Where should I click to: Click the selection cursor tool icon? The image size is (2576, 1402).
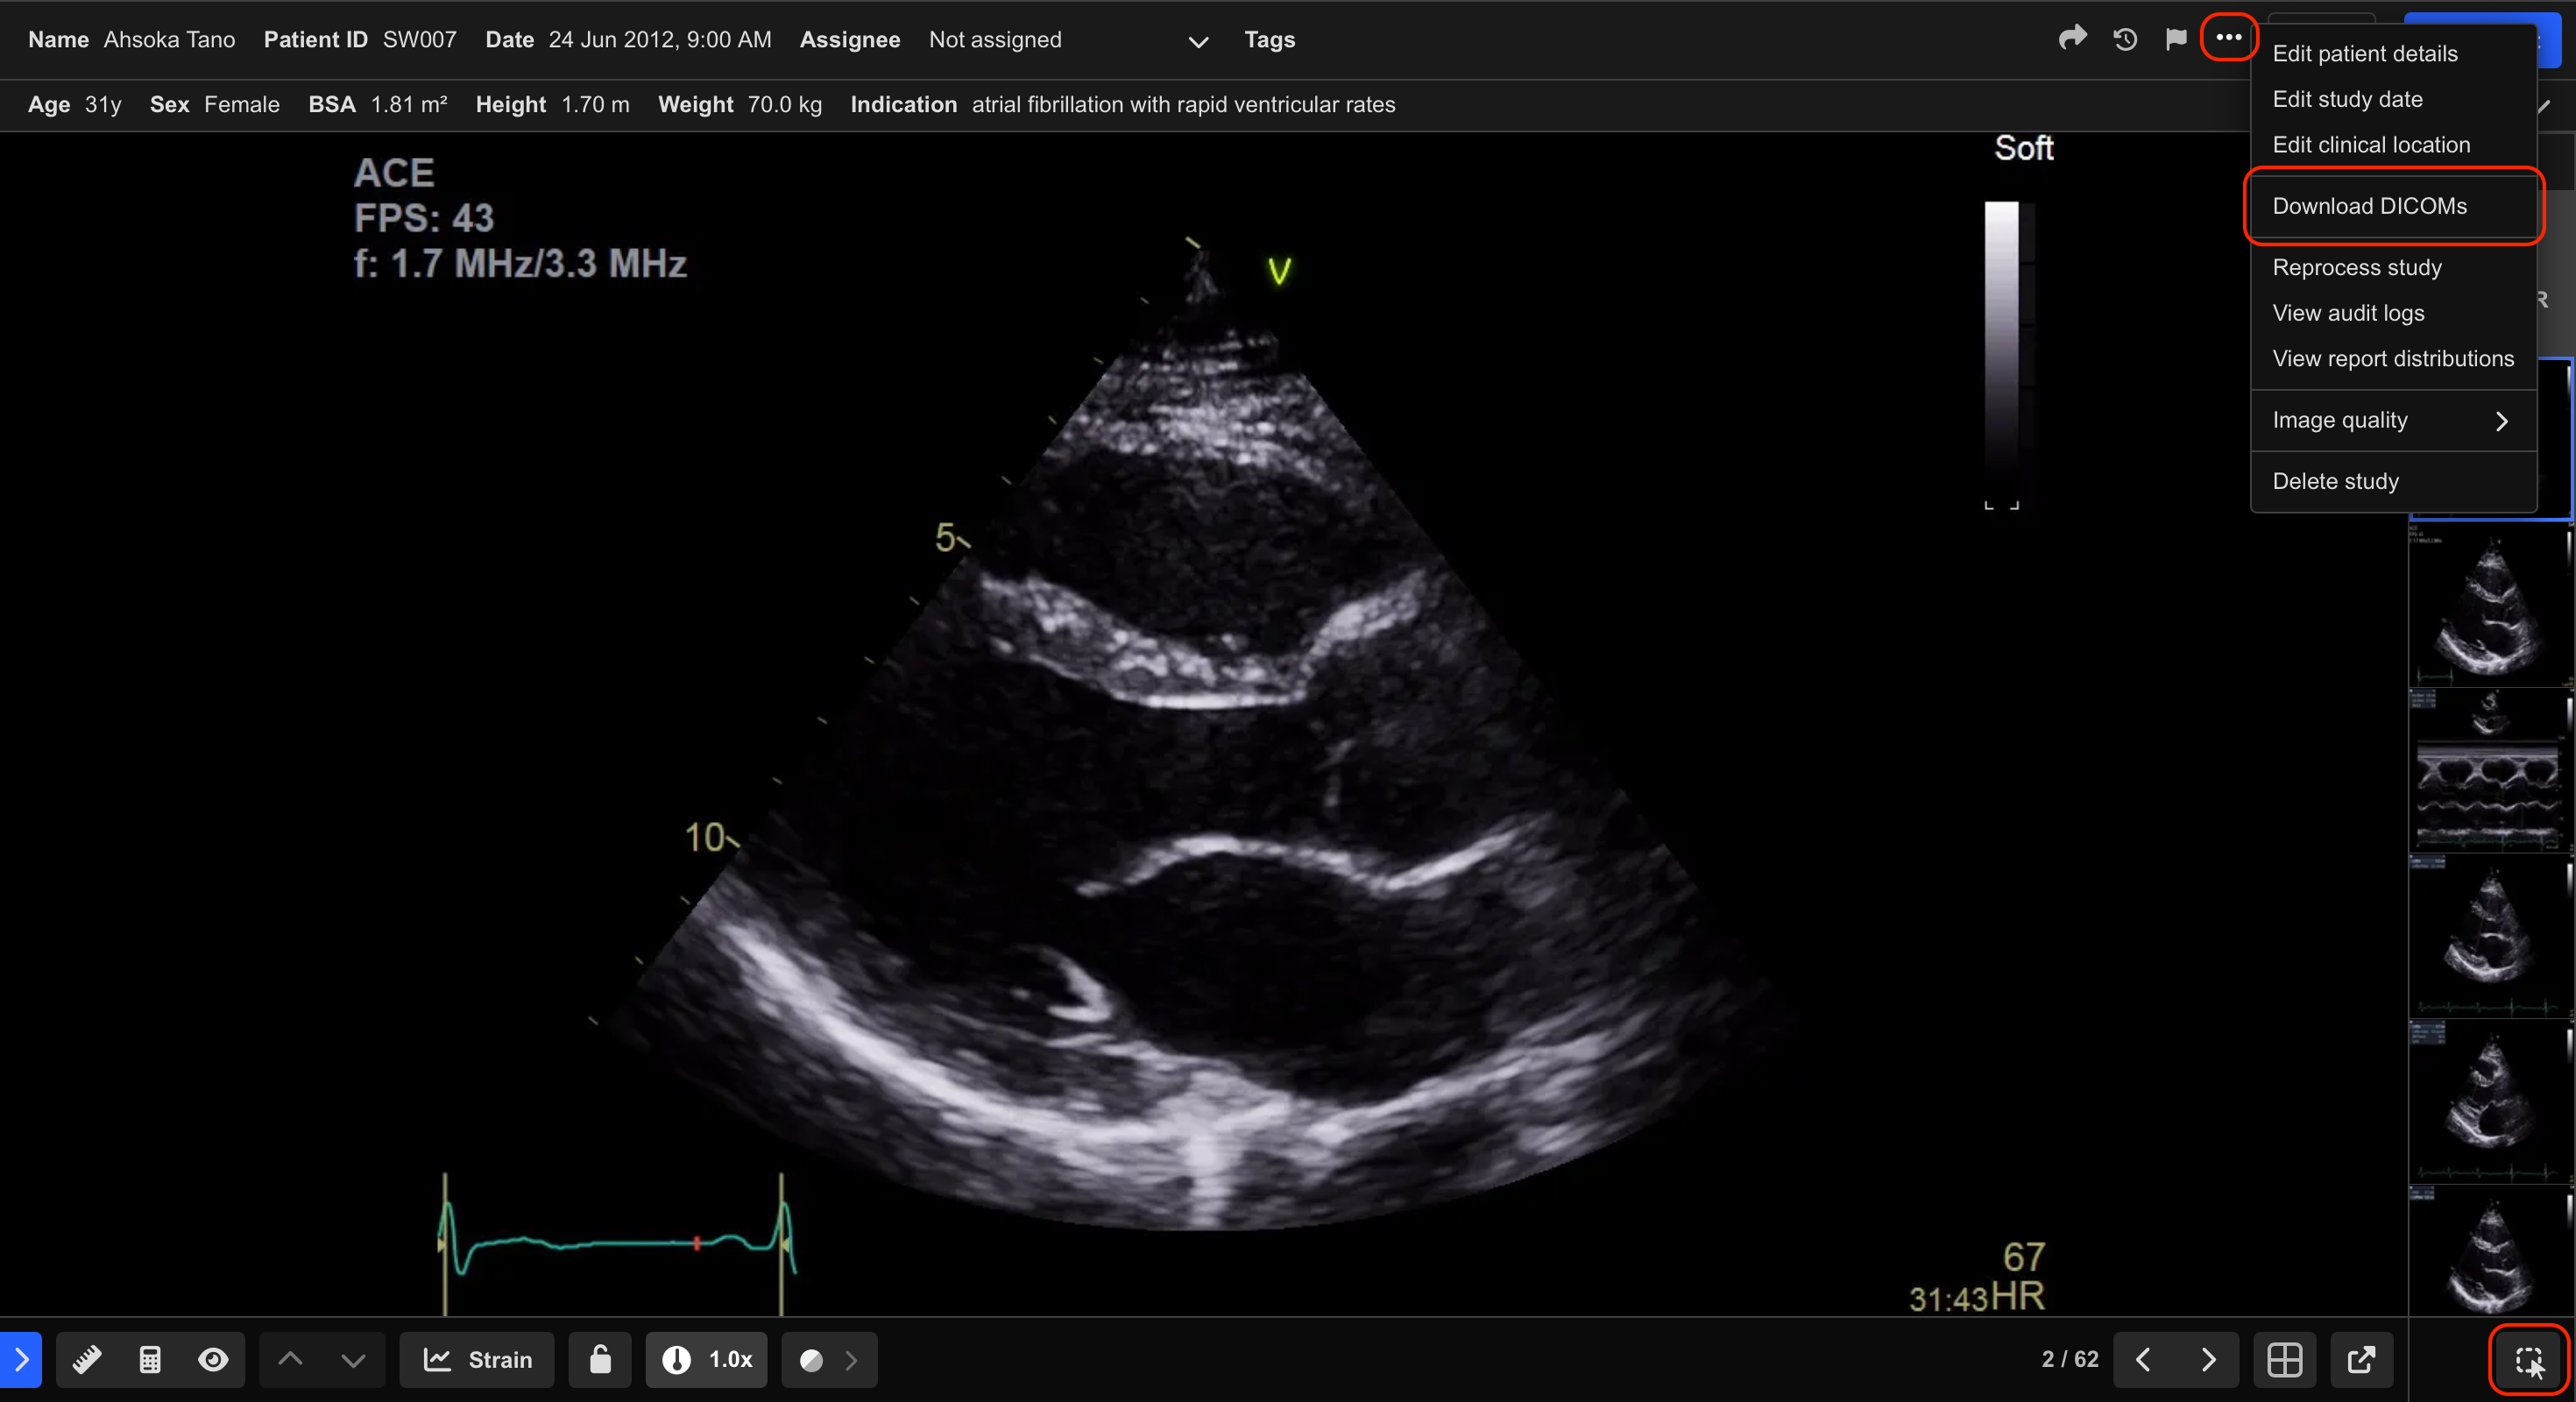[x=2529, y=1360]
